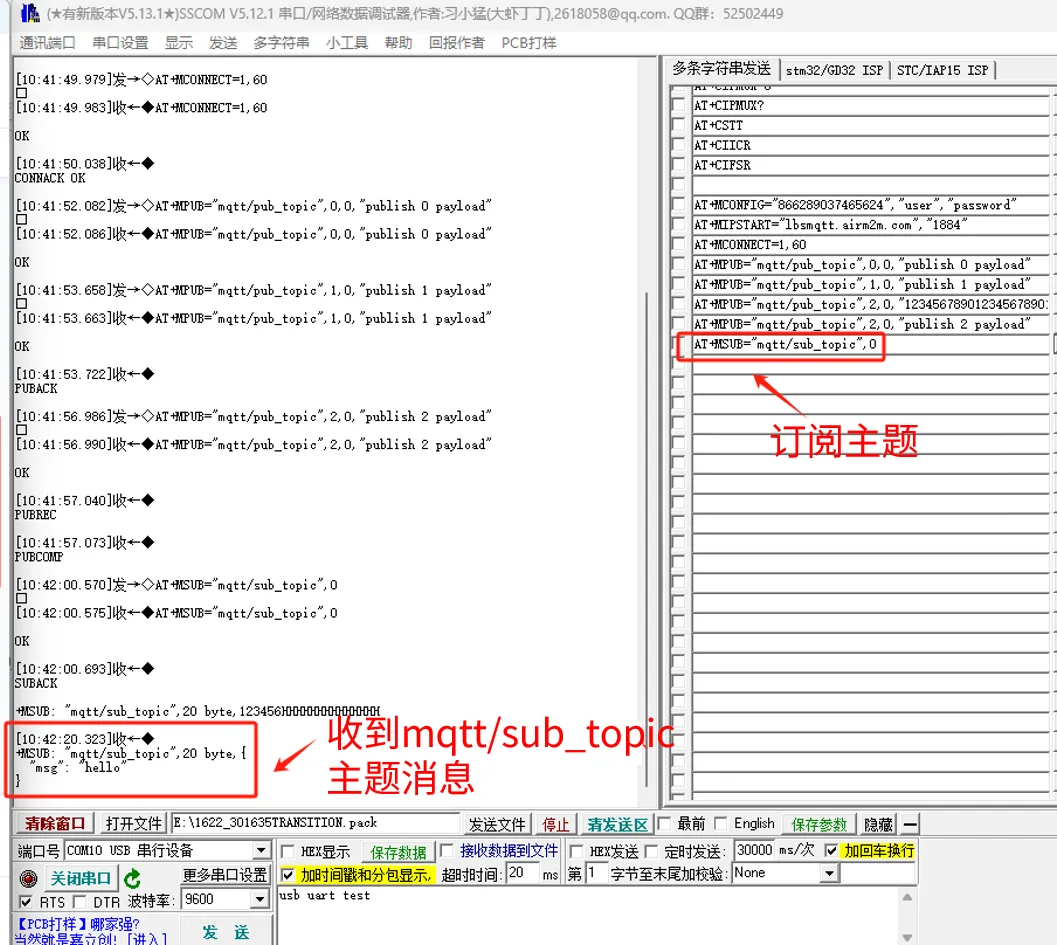Open the 回报作者 menu

456,43
